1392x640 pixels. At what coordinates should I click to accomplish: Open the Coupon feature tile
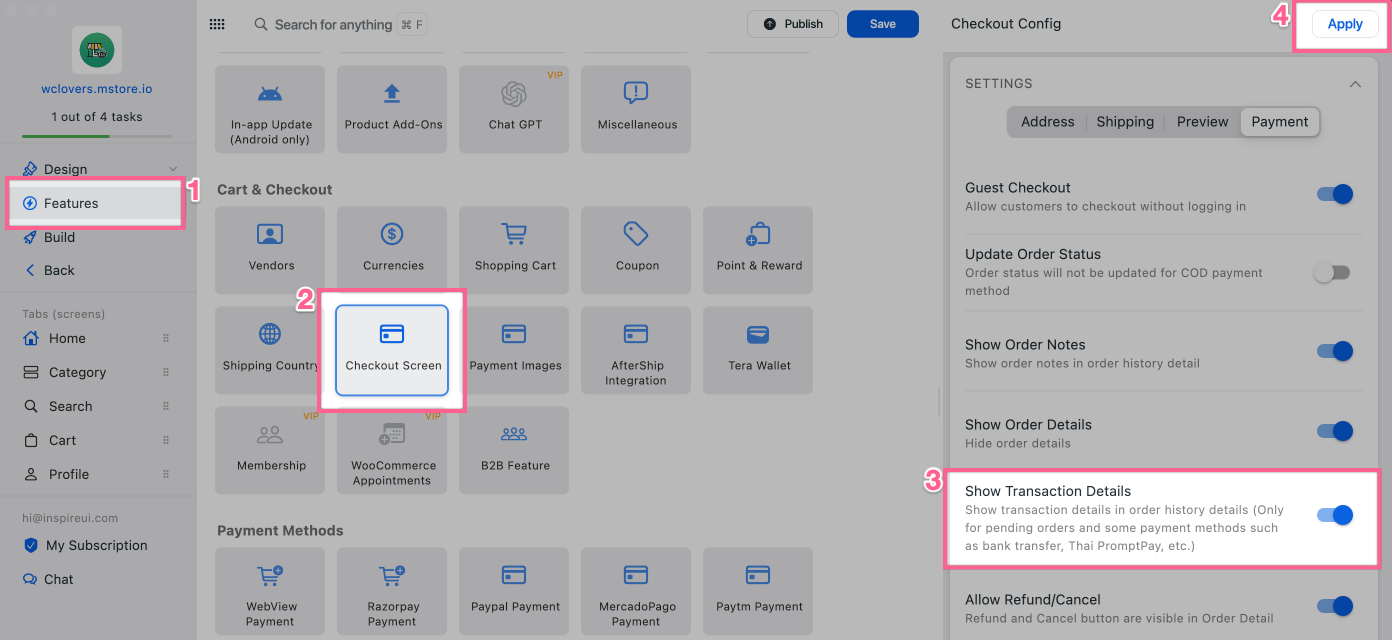pos(637,248)
